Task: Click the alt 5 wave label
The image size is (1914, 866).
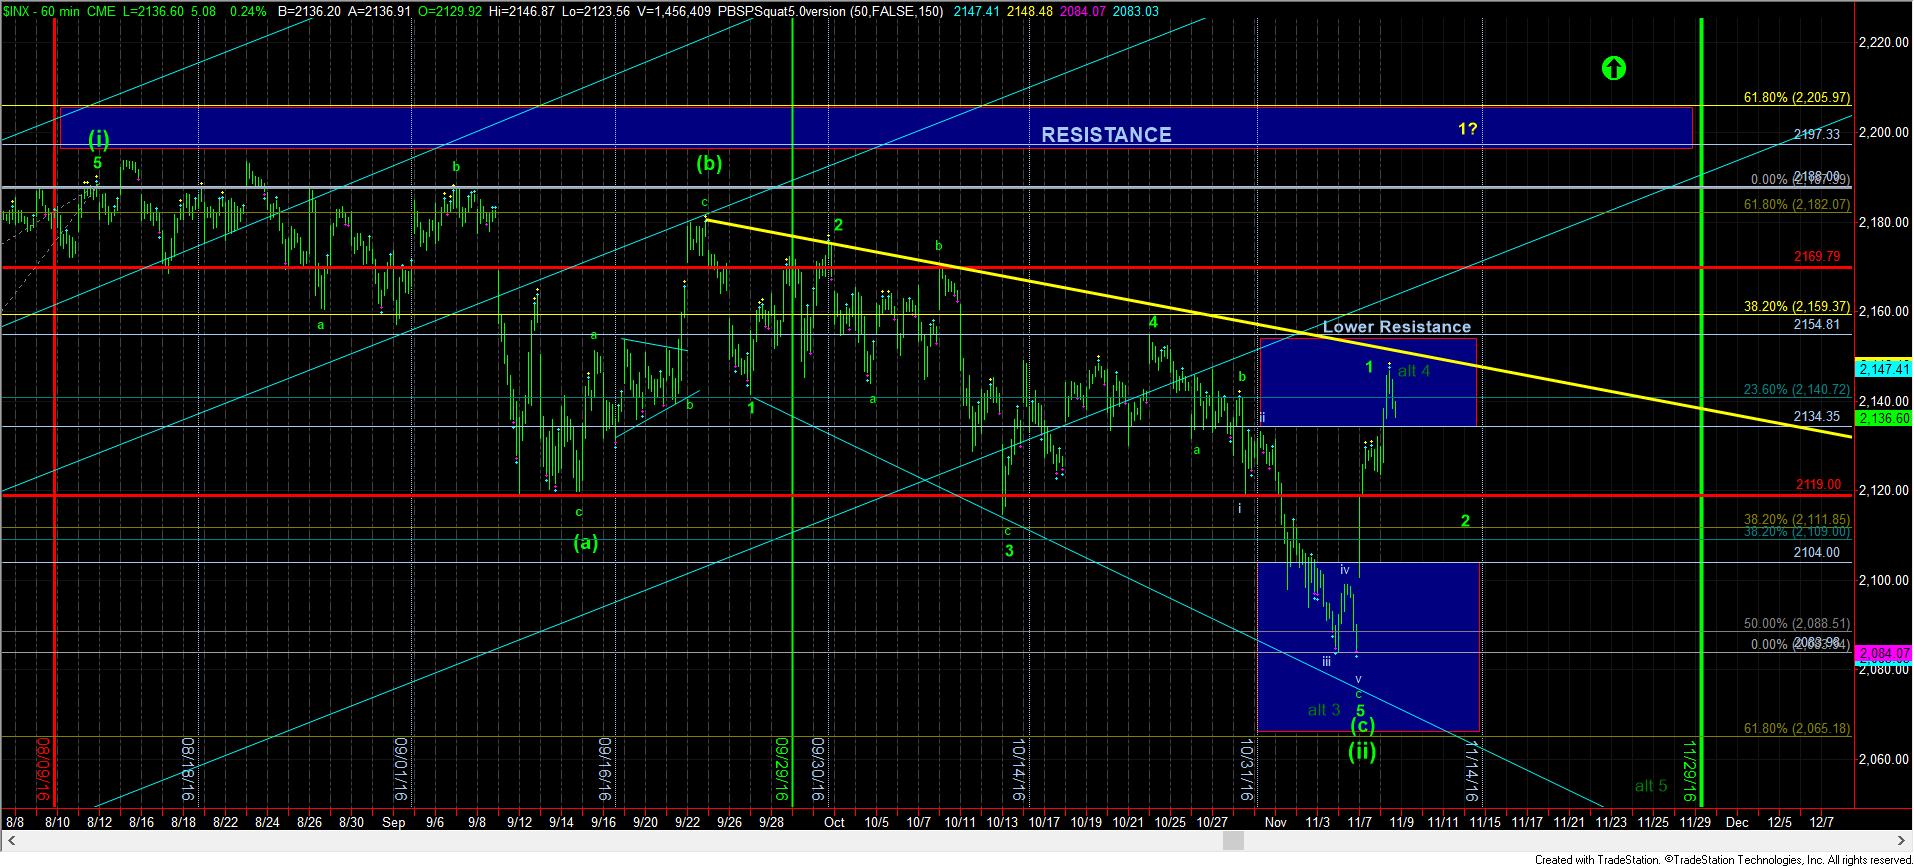Action: (x=1651, y=786)
